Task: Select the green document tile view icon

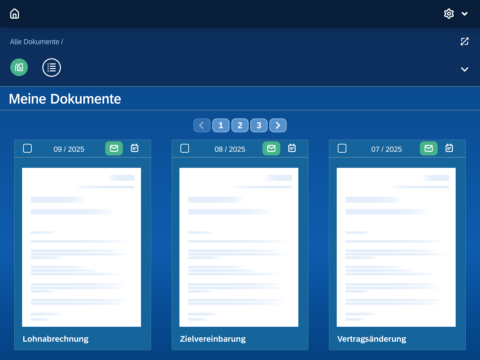Action: point(19,67)
